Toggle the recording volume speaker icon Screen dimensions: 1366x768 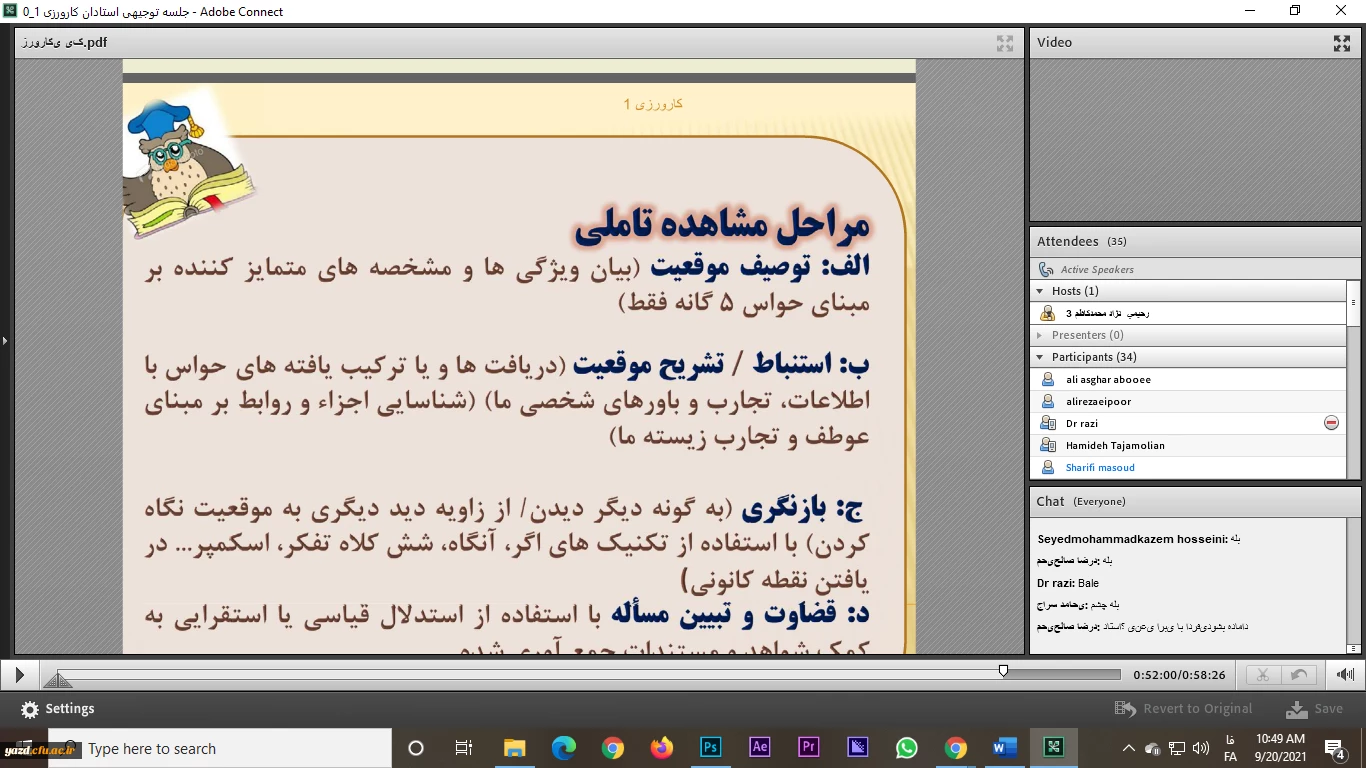pyautogui.click(x=1346, y=675)
